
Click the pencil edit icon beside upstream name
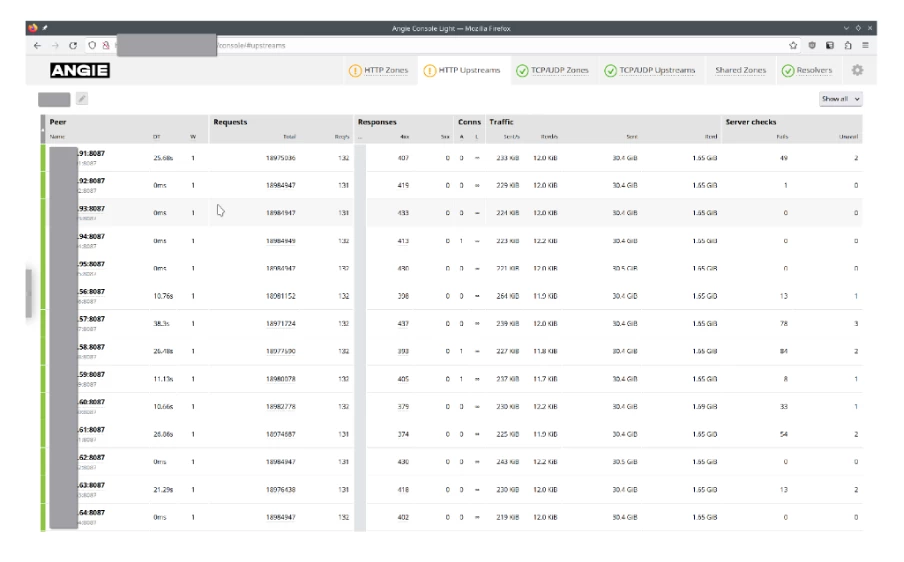click(x=82, y=99)
